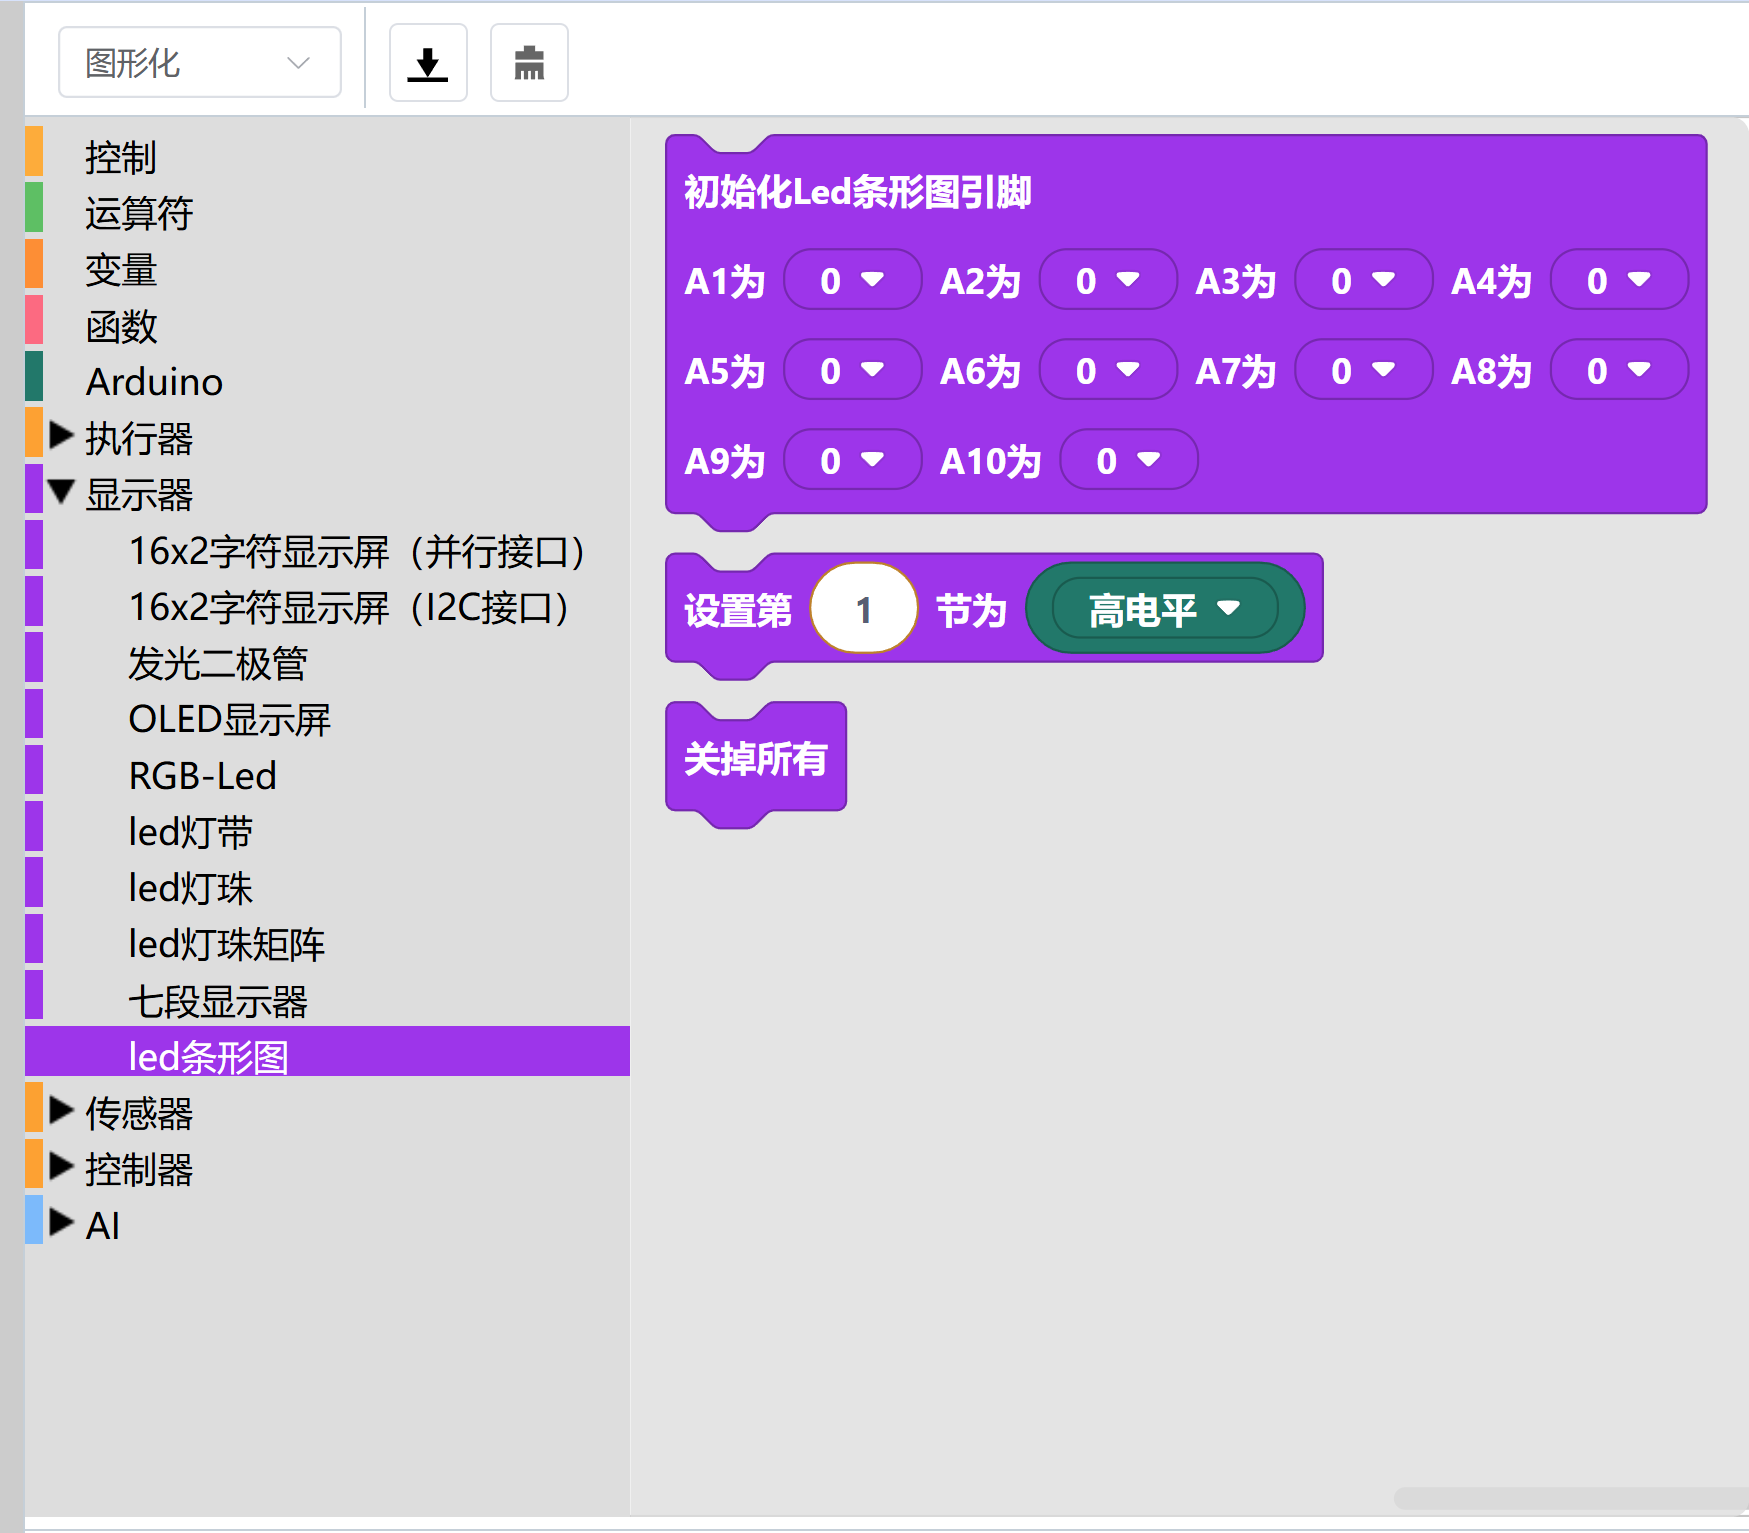The image size is (1749, 1533).
Task: Click the 关掉所有 block
Action: (756, 759)
